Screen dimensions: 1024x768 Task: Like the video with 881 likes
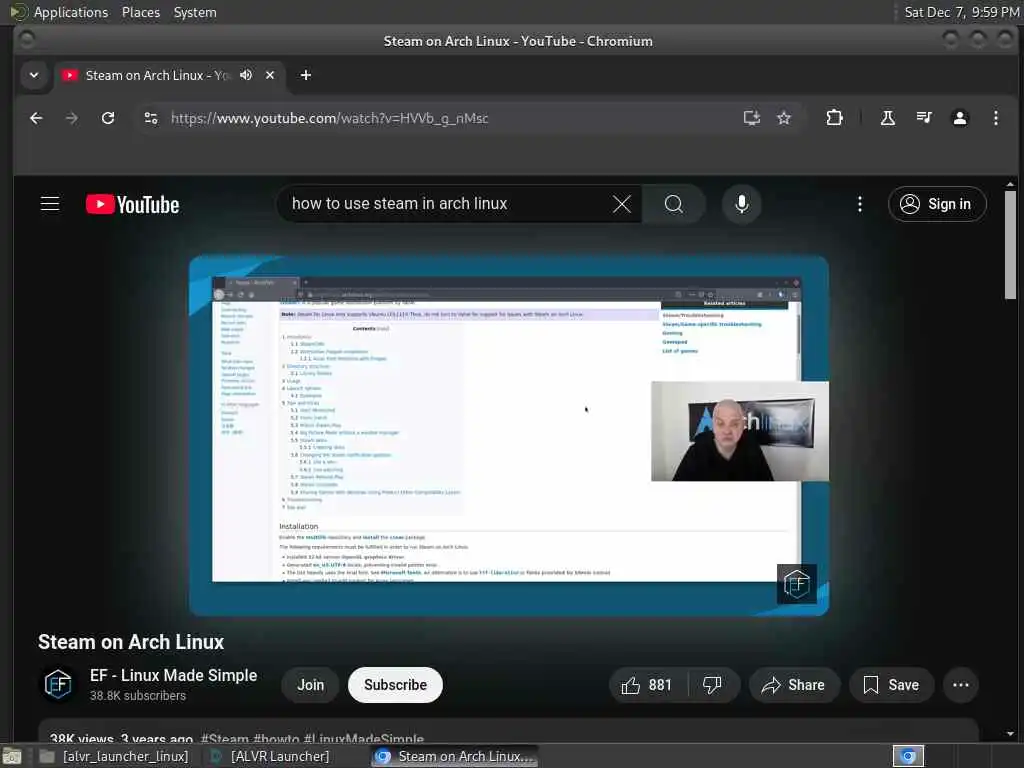click(648, 684)
